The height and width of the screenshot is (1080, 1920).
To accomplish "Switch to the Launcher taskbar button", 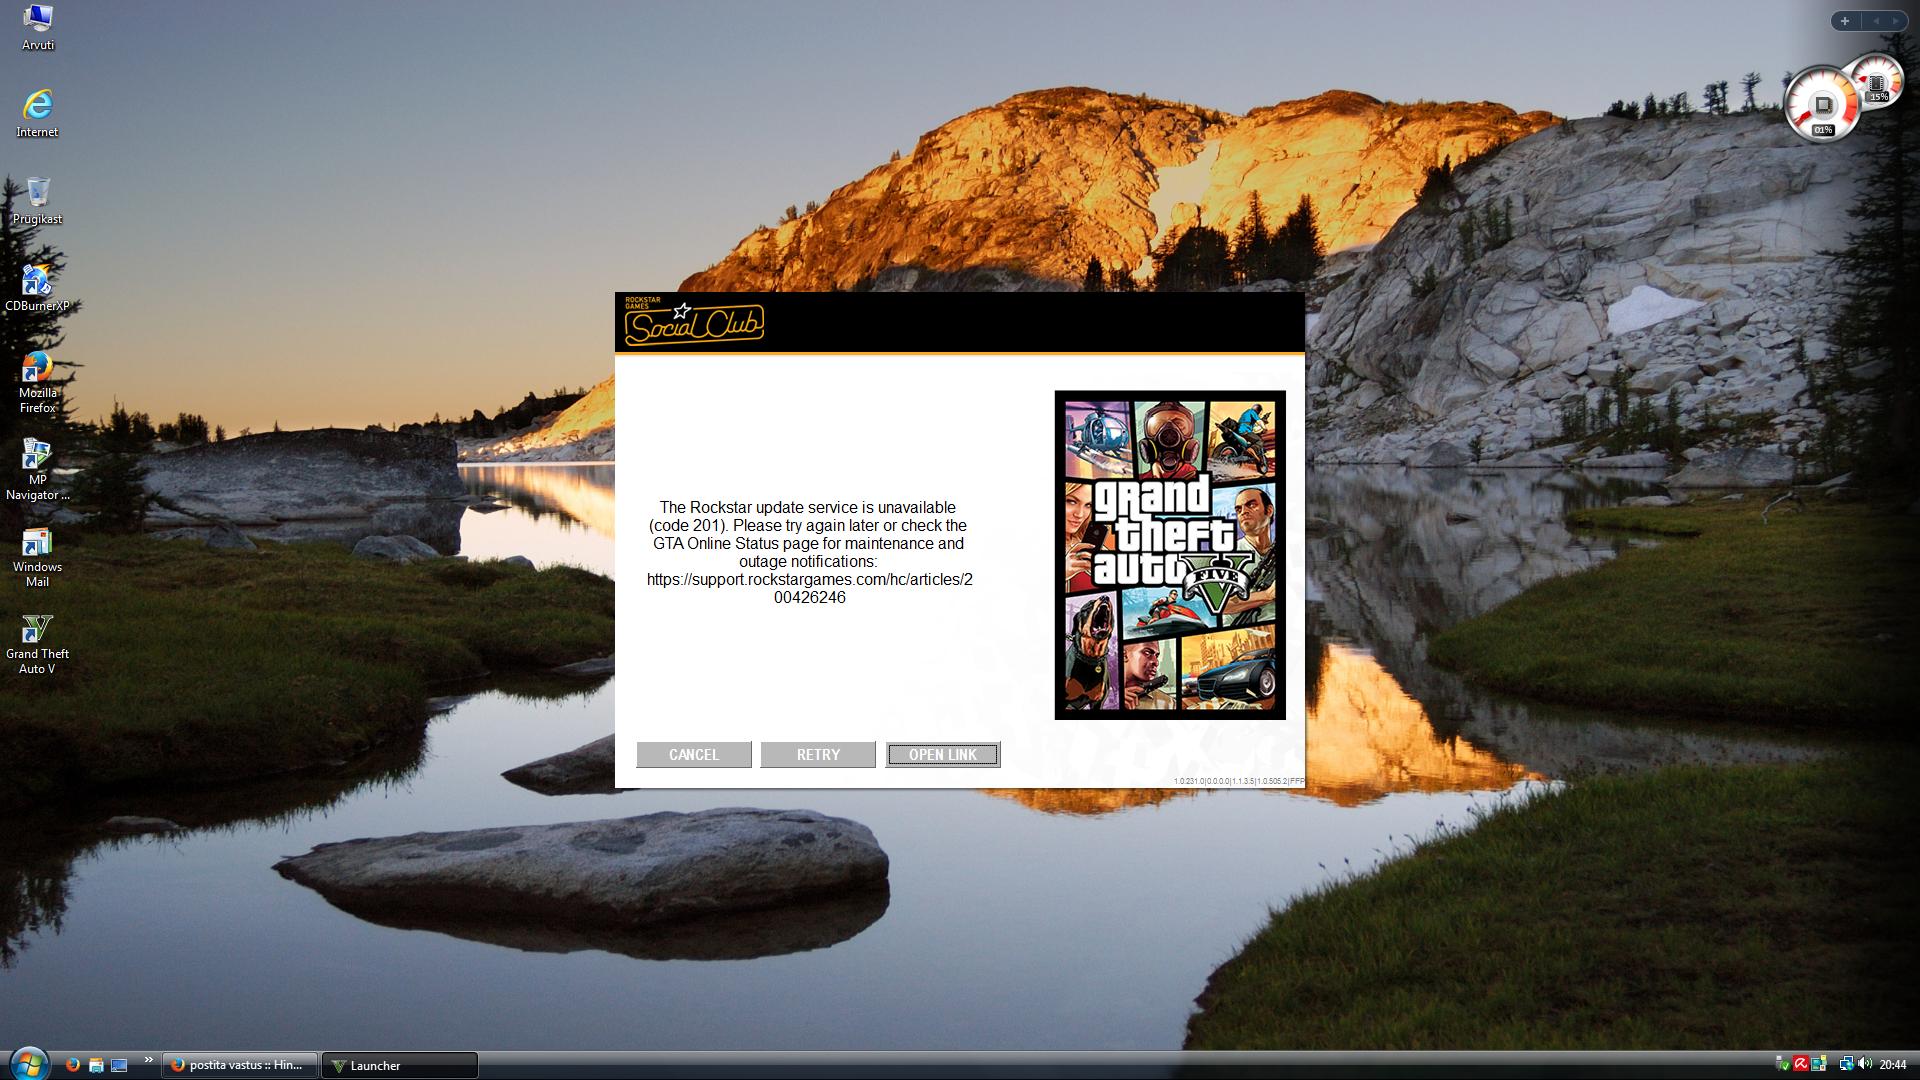I will coord(400,1065).
